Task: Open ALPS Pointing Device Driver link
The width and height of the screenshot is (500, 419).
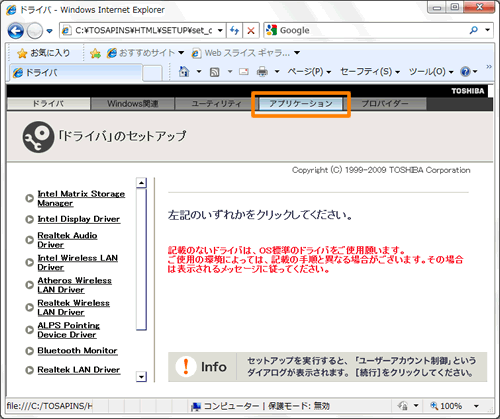Action: pos(68,330)
